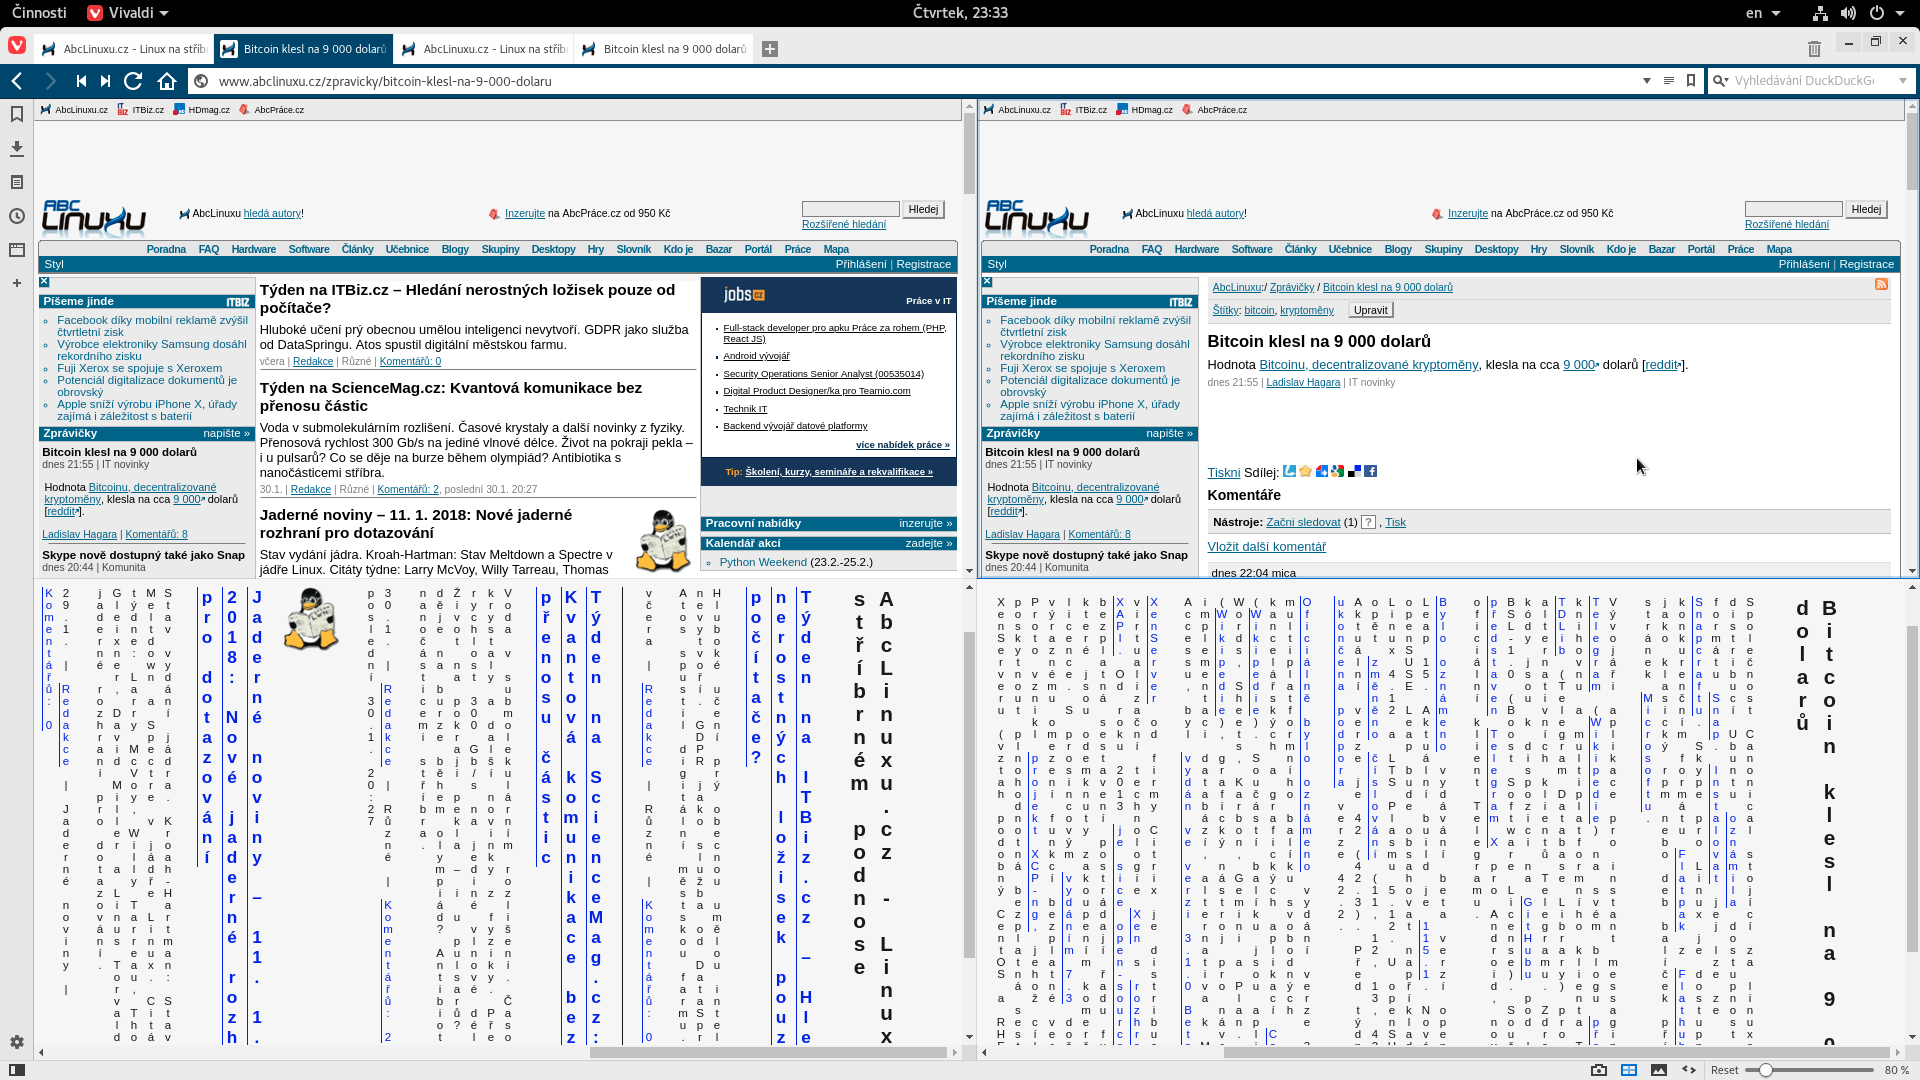Open the 'en' keyboard layout menu
Viewport: 1920px width, 1080px height.
click(x=1763, y=13)
